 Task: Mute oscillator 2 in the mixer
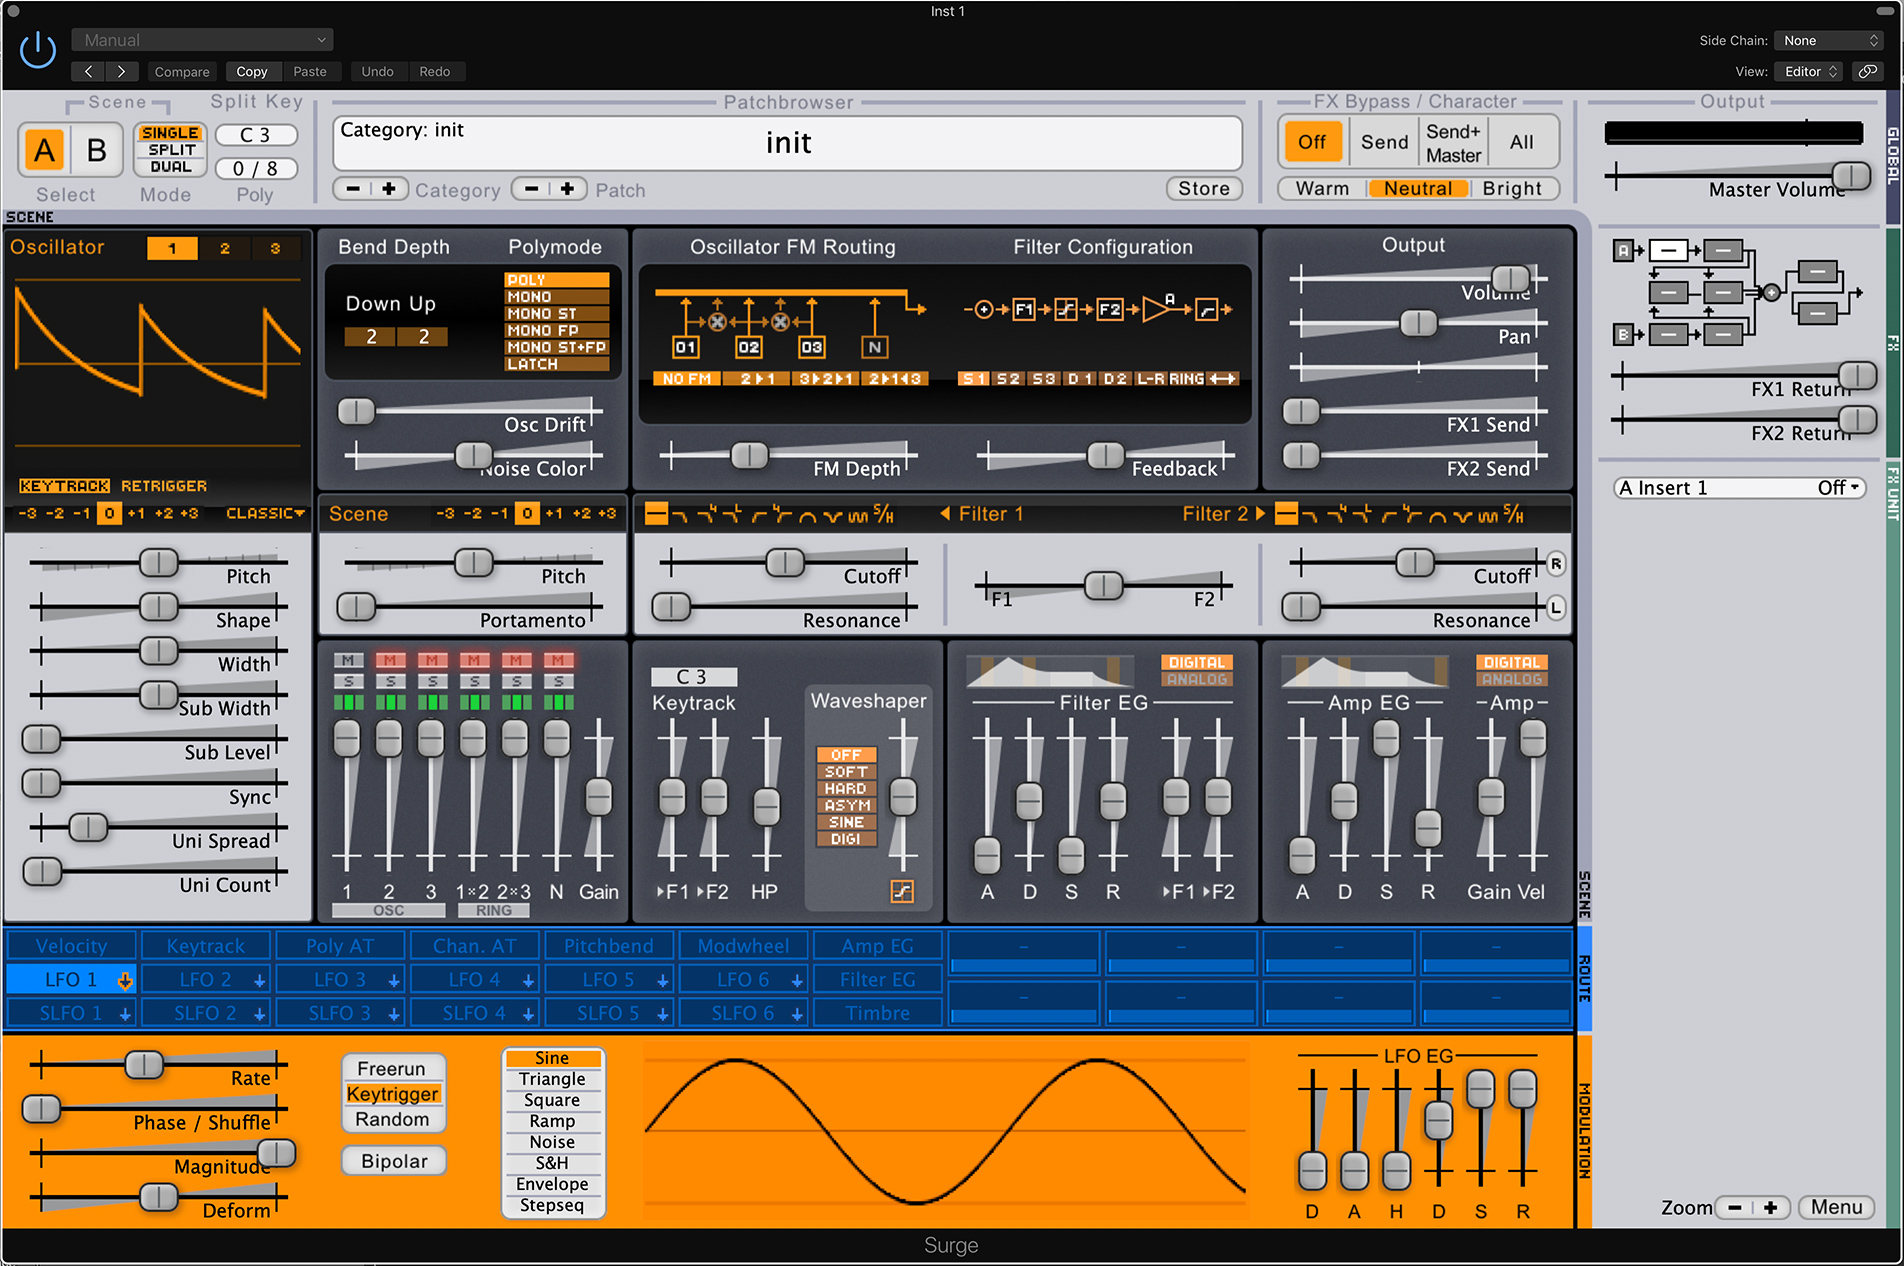[x=389, y=660]
